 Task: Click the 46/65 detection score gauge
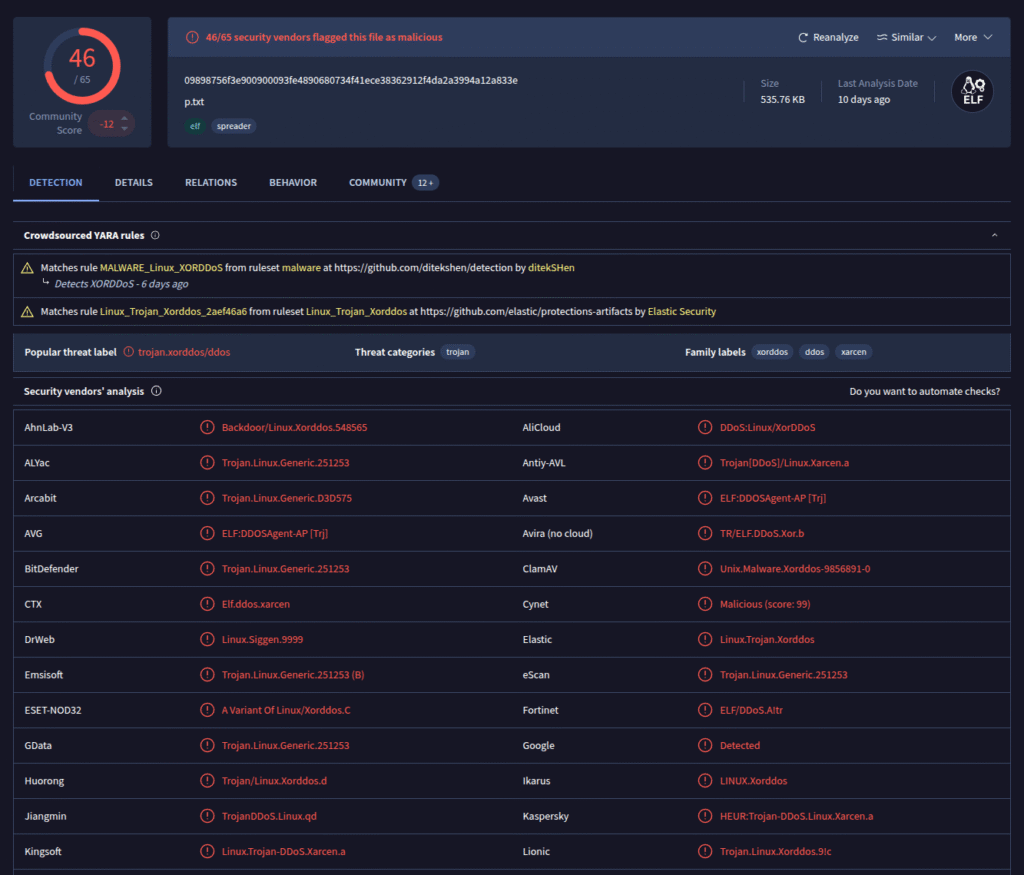click(82, 65)
